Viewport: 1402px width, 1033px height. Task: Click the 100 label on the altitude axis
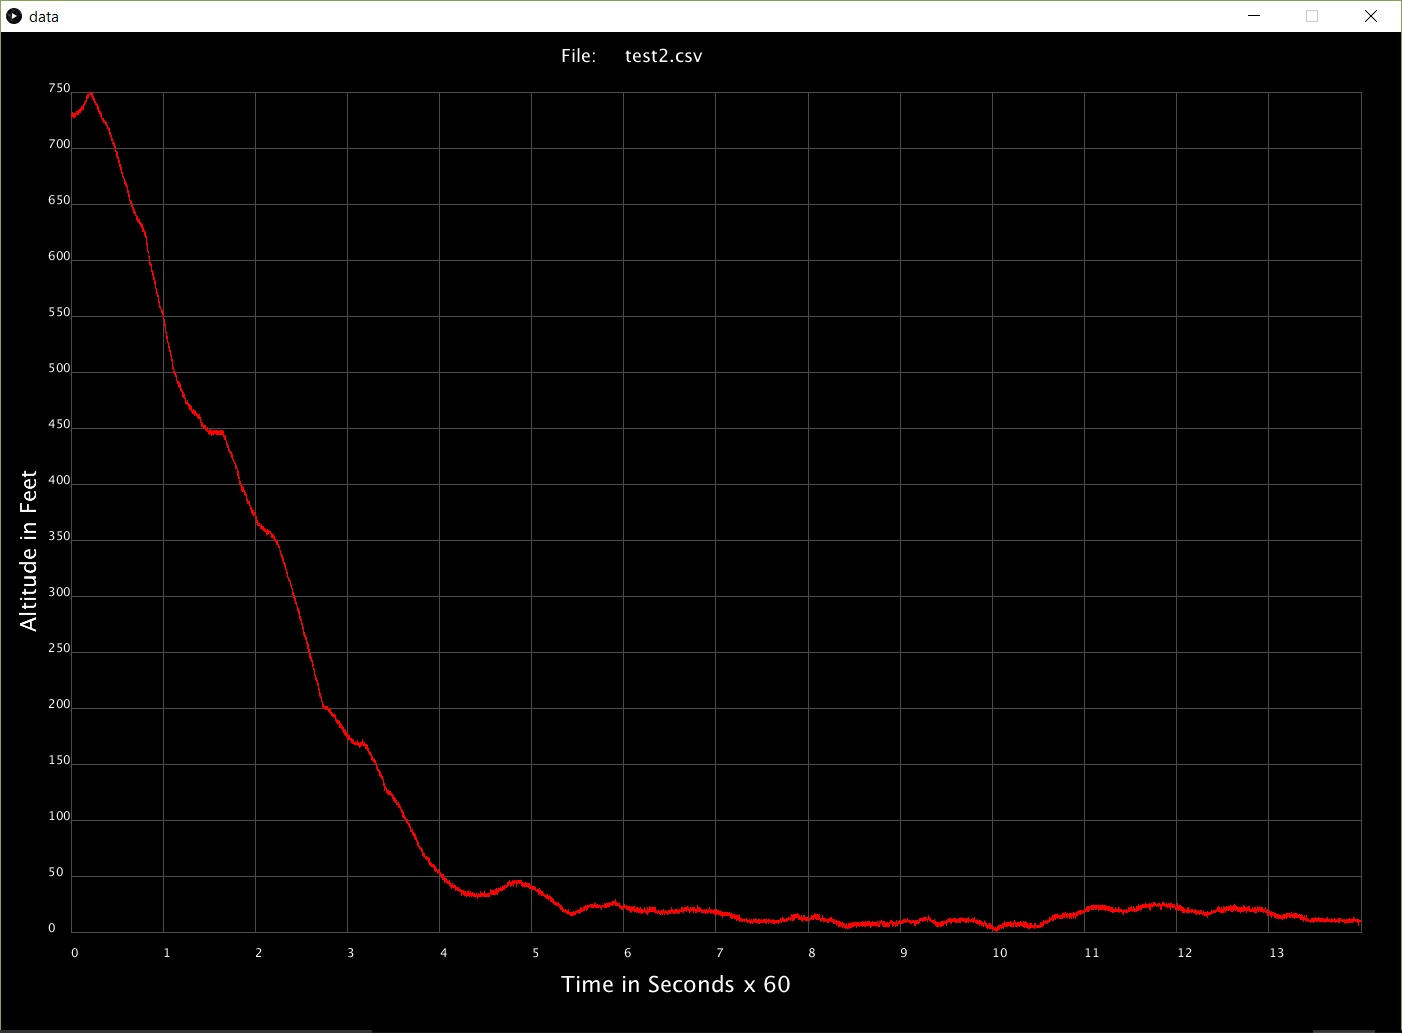[x=59, y=817]
